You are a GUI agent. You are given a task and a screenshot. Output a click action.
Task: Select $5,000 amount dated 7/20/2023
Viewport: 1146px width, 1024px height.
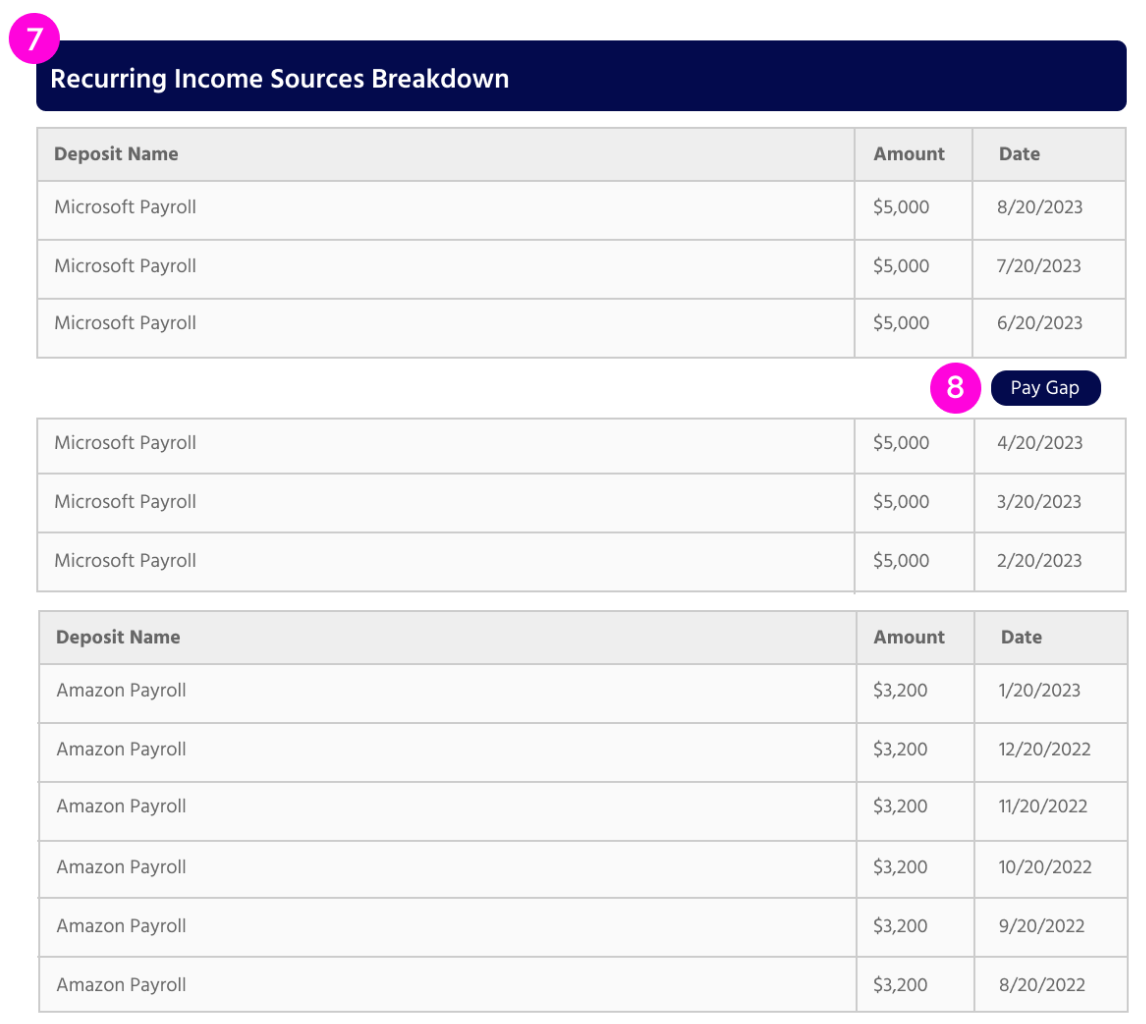(901, 266)
